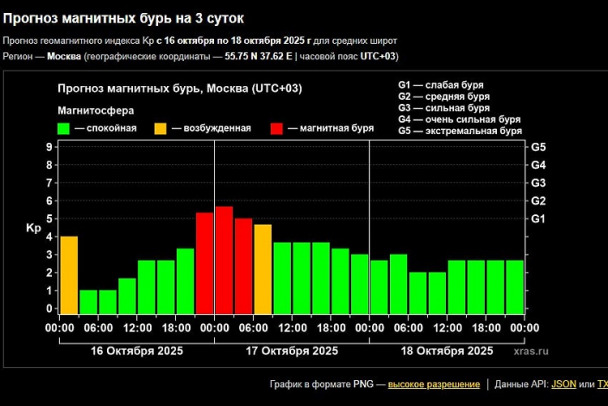Click the "18 Октября 2025" date label

point(447,352)
